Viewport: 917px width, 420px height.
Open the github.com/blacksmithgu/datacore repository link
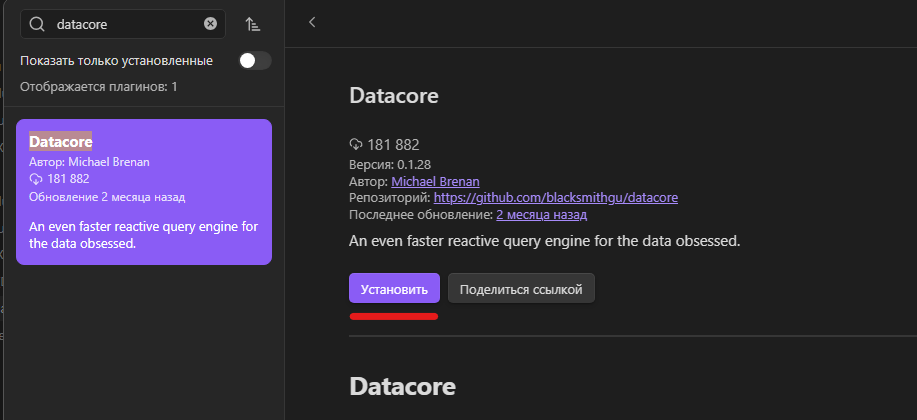click(x=556, y=198)
